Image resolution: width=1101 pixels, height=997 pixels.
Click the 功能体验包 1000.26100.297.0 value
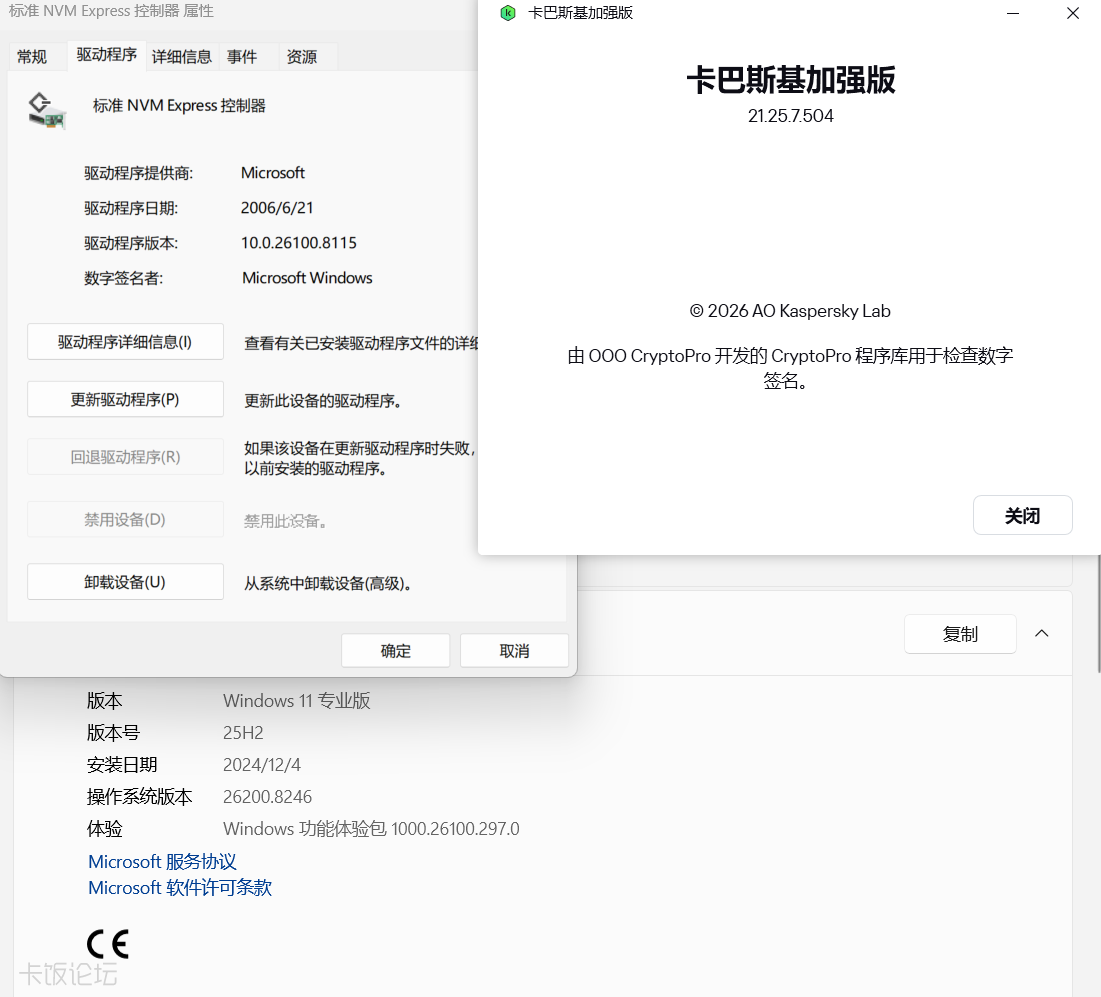pyautogui.click(x=371, y=828)
